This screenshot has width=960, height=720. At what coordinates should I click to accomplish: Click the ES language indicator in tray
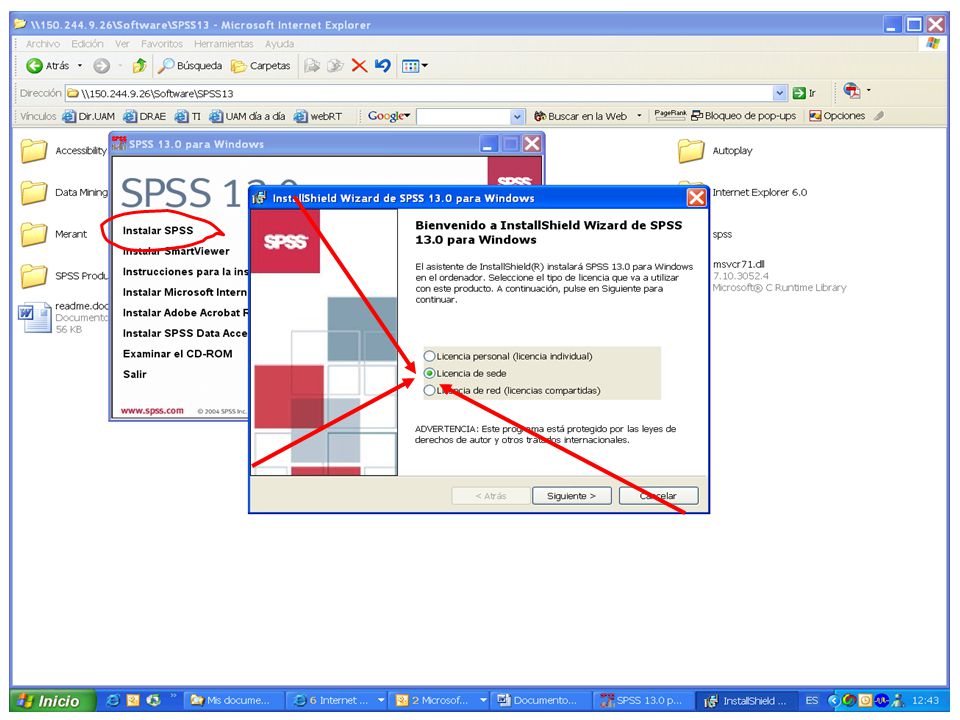tap(811, 700)
